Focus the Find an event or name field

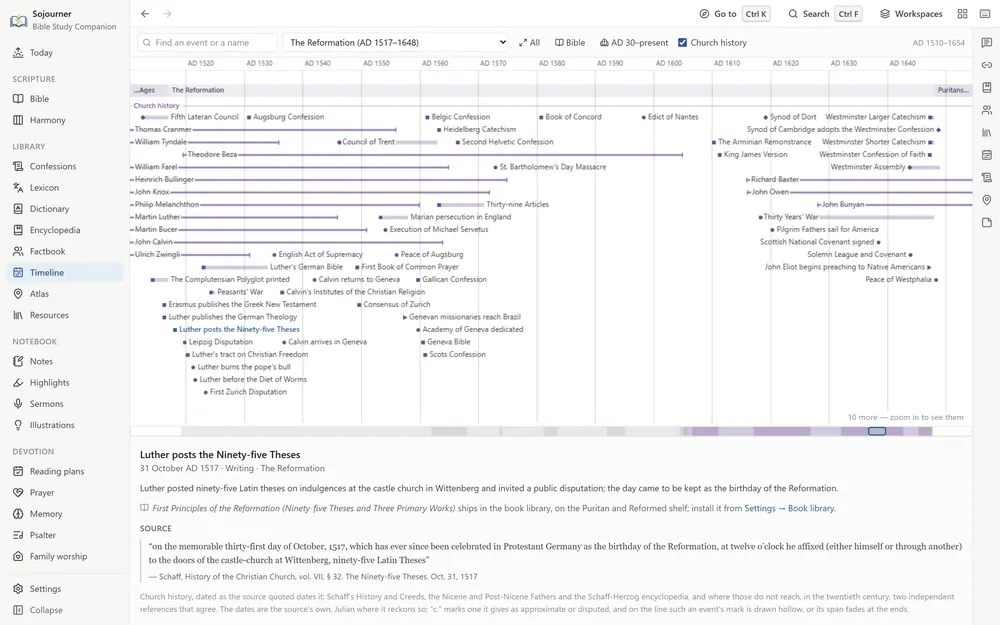pos(207,43)
